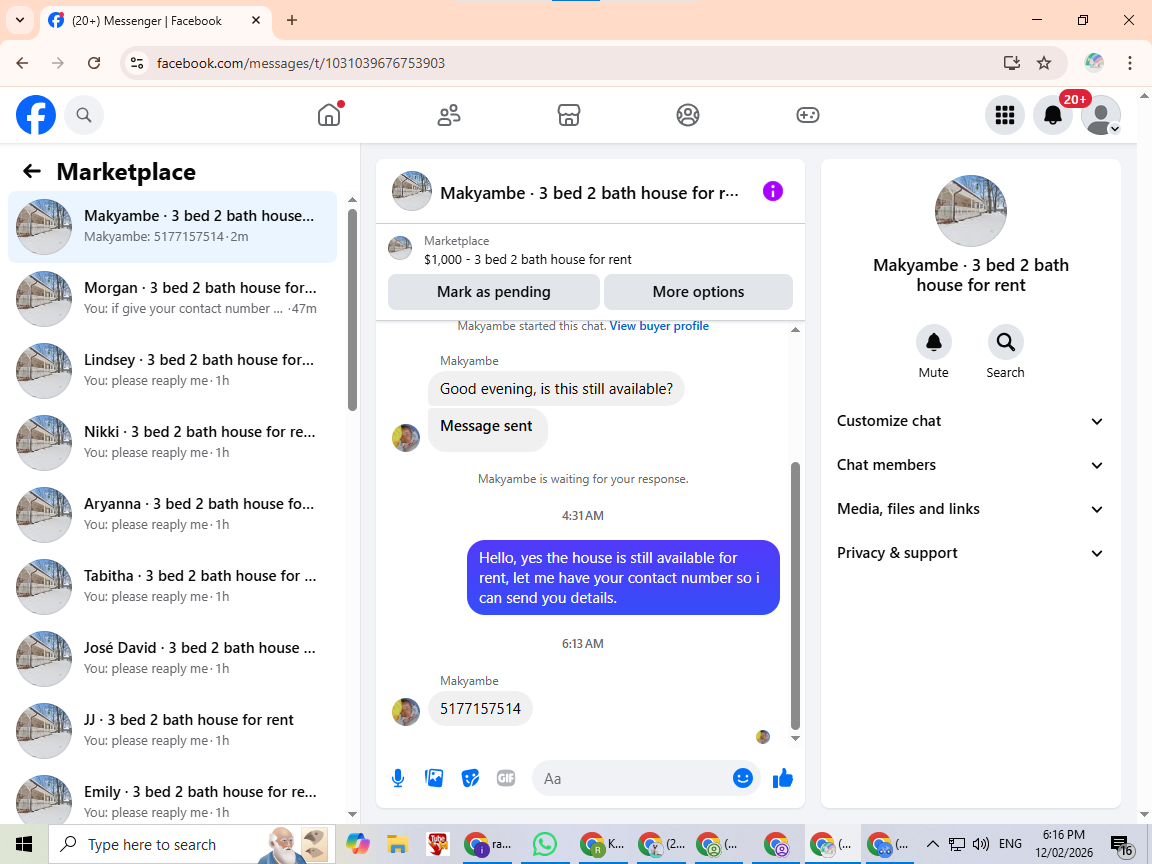1152x864 pixels.
Task: Open the emoji picker in message box
Action: tap(743, 778)
